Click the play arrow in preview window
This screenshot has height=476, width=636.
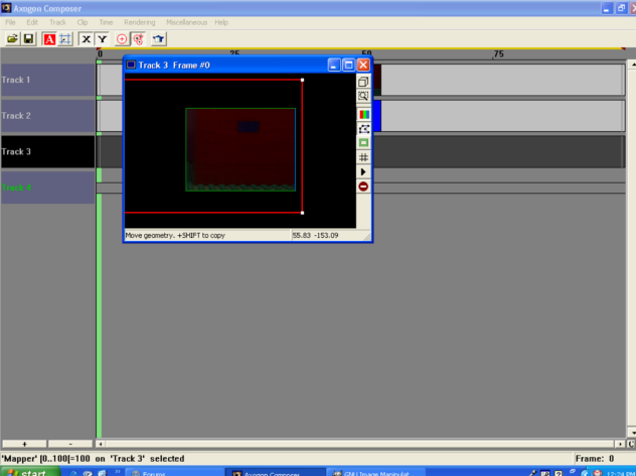point(363,172)
